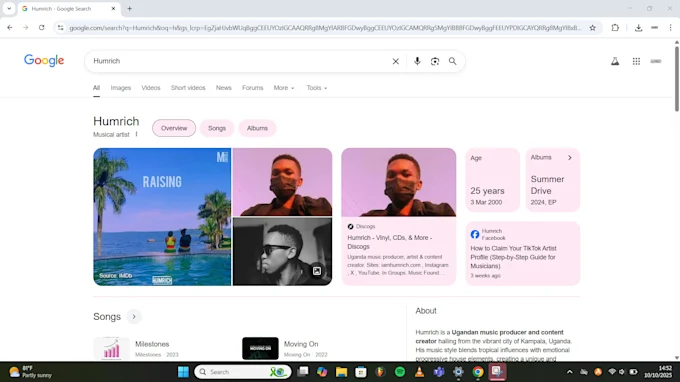Image resolution: width=680 pixels, height=382 pixels.
Task: Open the Facebook TikTok Artist Profile post
Action: click(523, 254)
